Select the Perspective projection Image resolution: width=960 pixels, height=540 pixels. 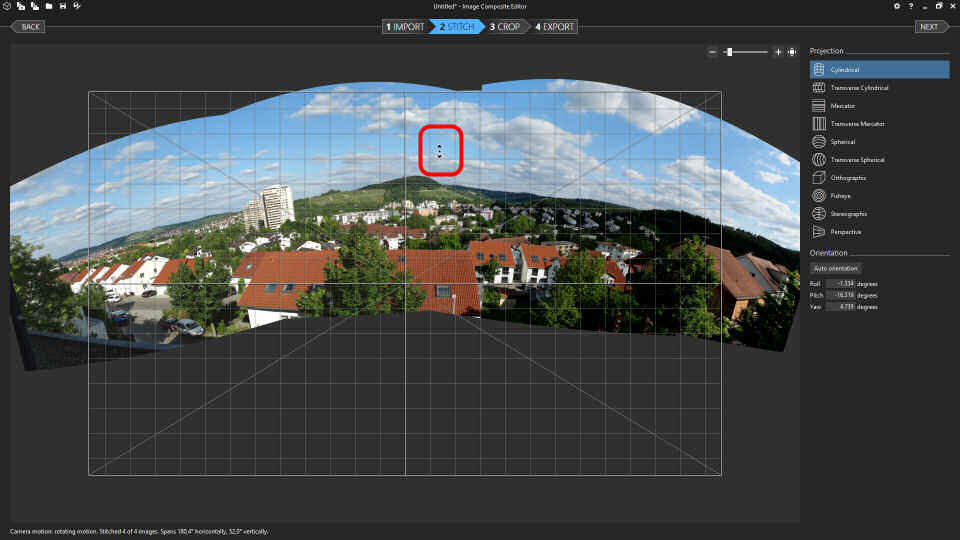click(x=845, y=232)
